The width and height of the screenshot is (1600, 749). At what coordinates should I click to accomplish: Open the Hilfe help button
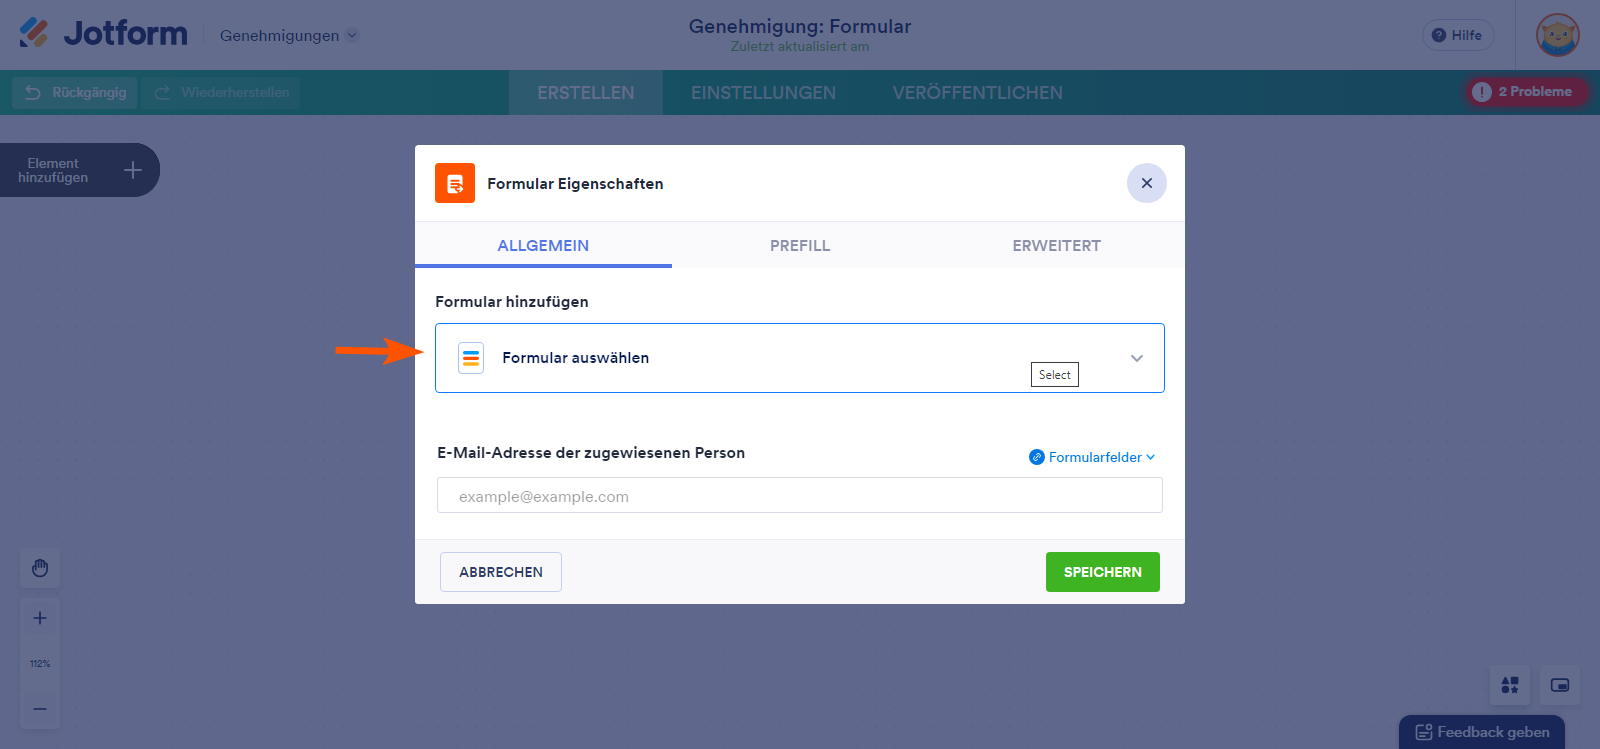click(x=1457, y=35)
